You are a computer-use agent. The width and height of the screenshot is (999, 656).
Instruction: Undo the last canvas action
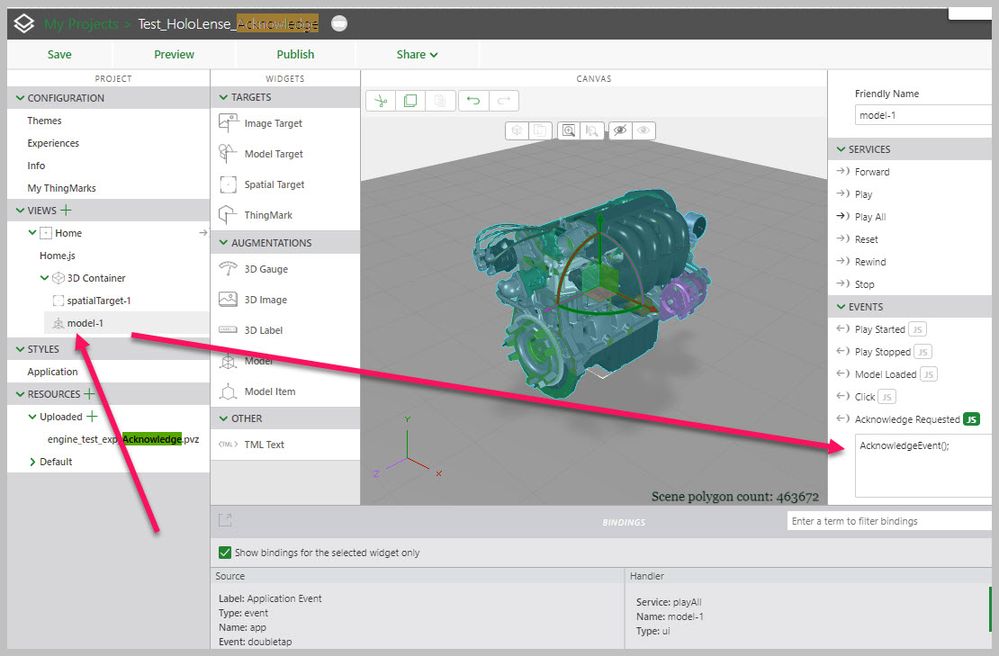(473, 101)
